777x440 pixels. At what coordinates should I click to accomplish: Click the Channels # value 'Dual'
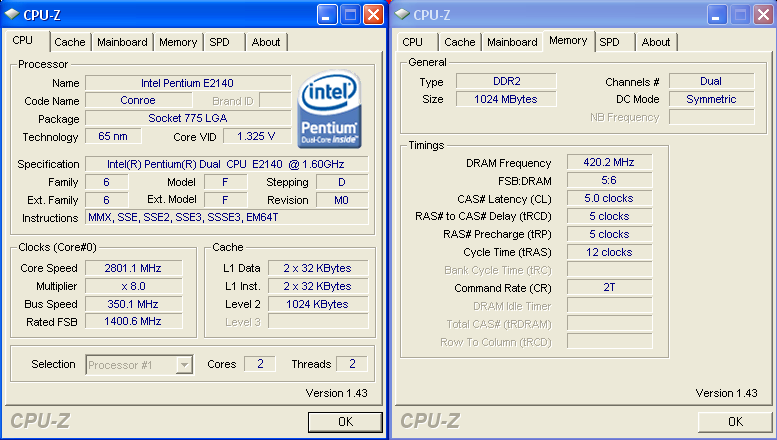(x=712, y=81)
